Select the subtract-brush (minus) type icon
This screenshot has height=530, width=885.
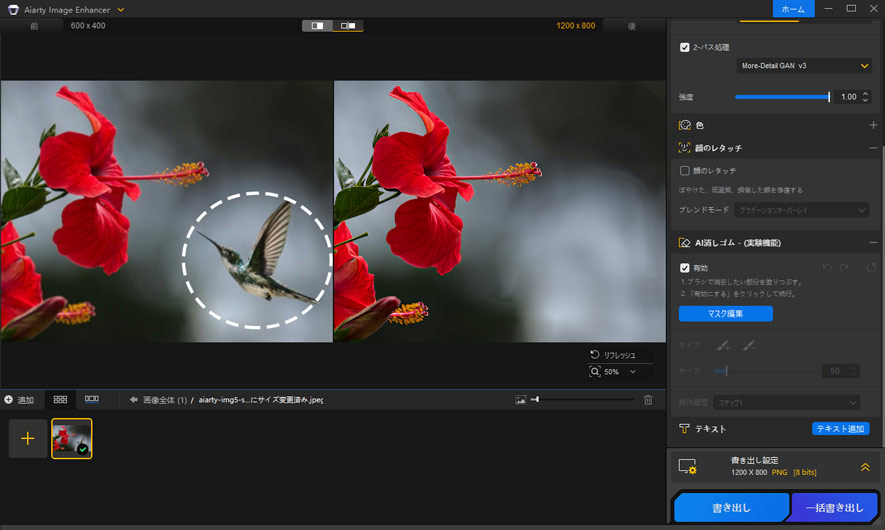pyautogui.click(x=749, y=345)
